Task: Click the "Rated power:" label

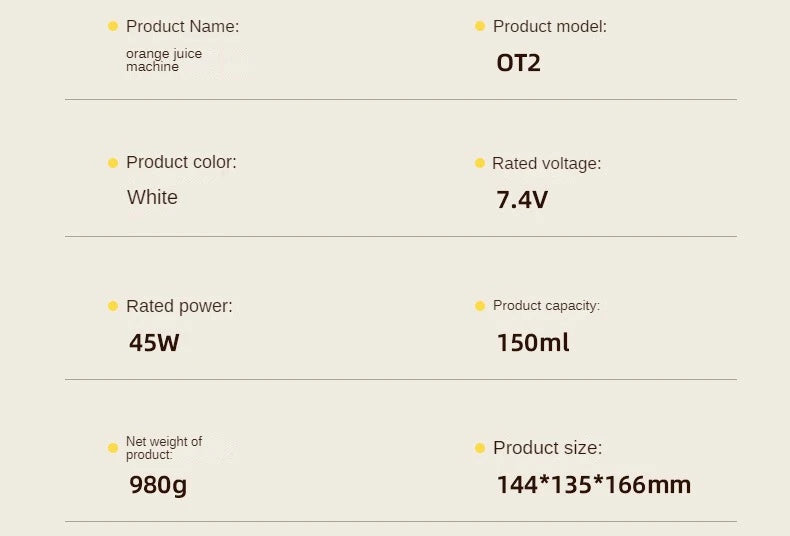Action: click(179, 306)
